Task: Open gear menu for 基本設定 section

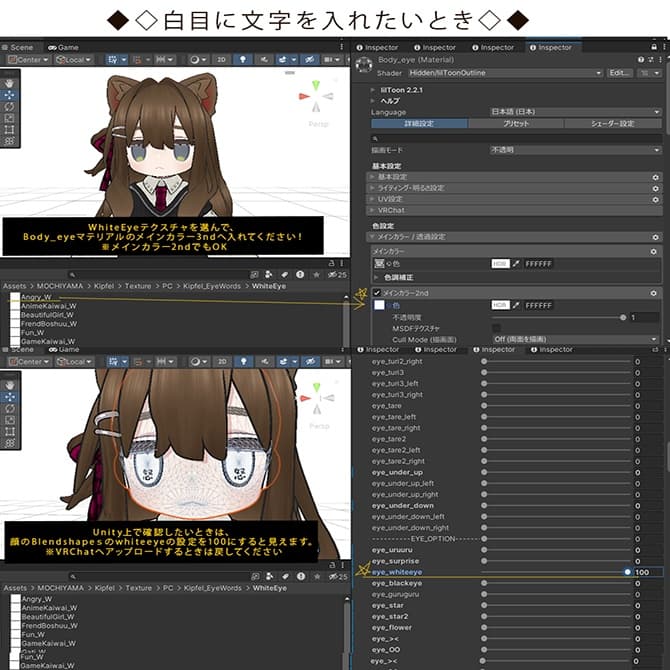Action: tap(655, 177)
